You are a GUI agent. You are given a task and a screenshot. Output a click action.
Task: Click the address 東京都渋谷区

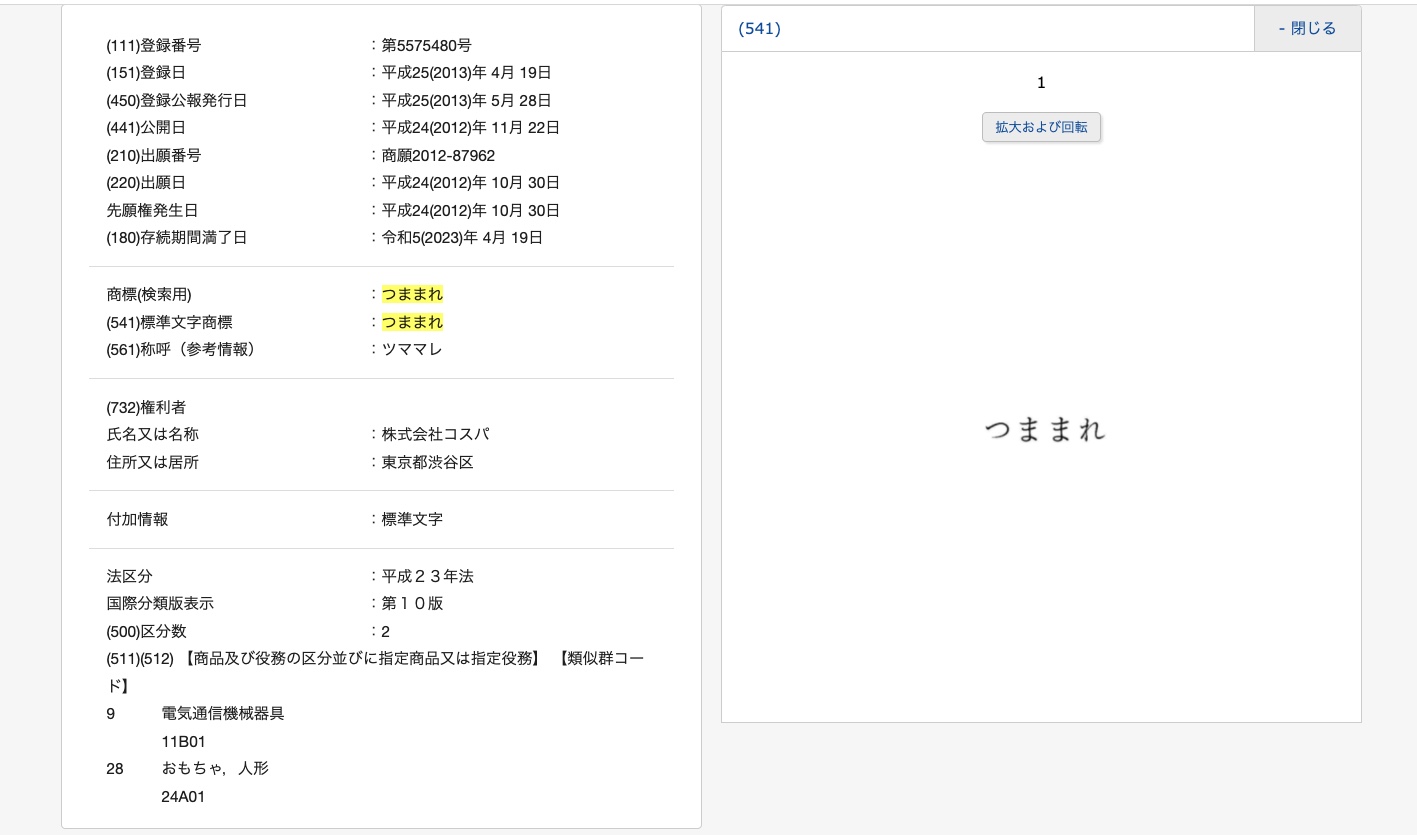pyautogui.click(x=427, y=462)
